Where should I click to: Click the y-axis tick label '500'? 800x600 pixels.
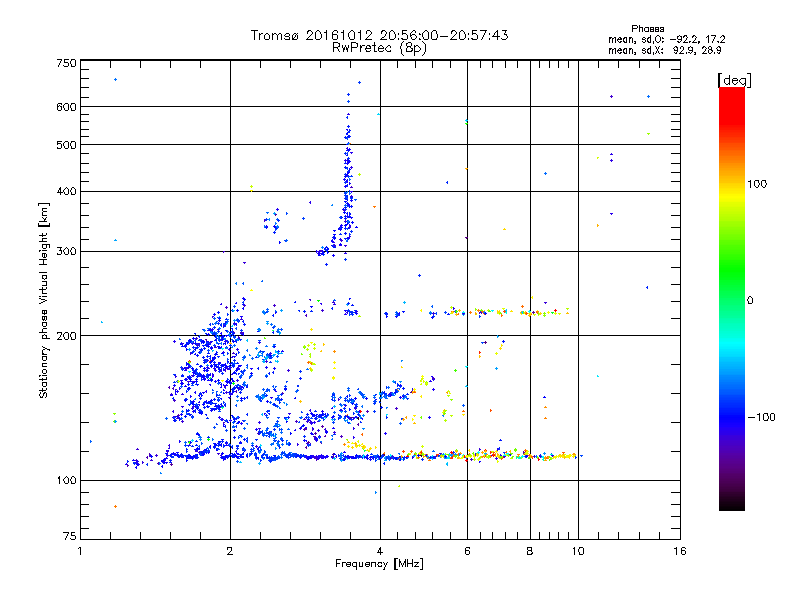click(66, 145)
